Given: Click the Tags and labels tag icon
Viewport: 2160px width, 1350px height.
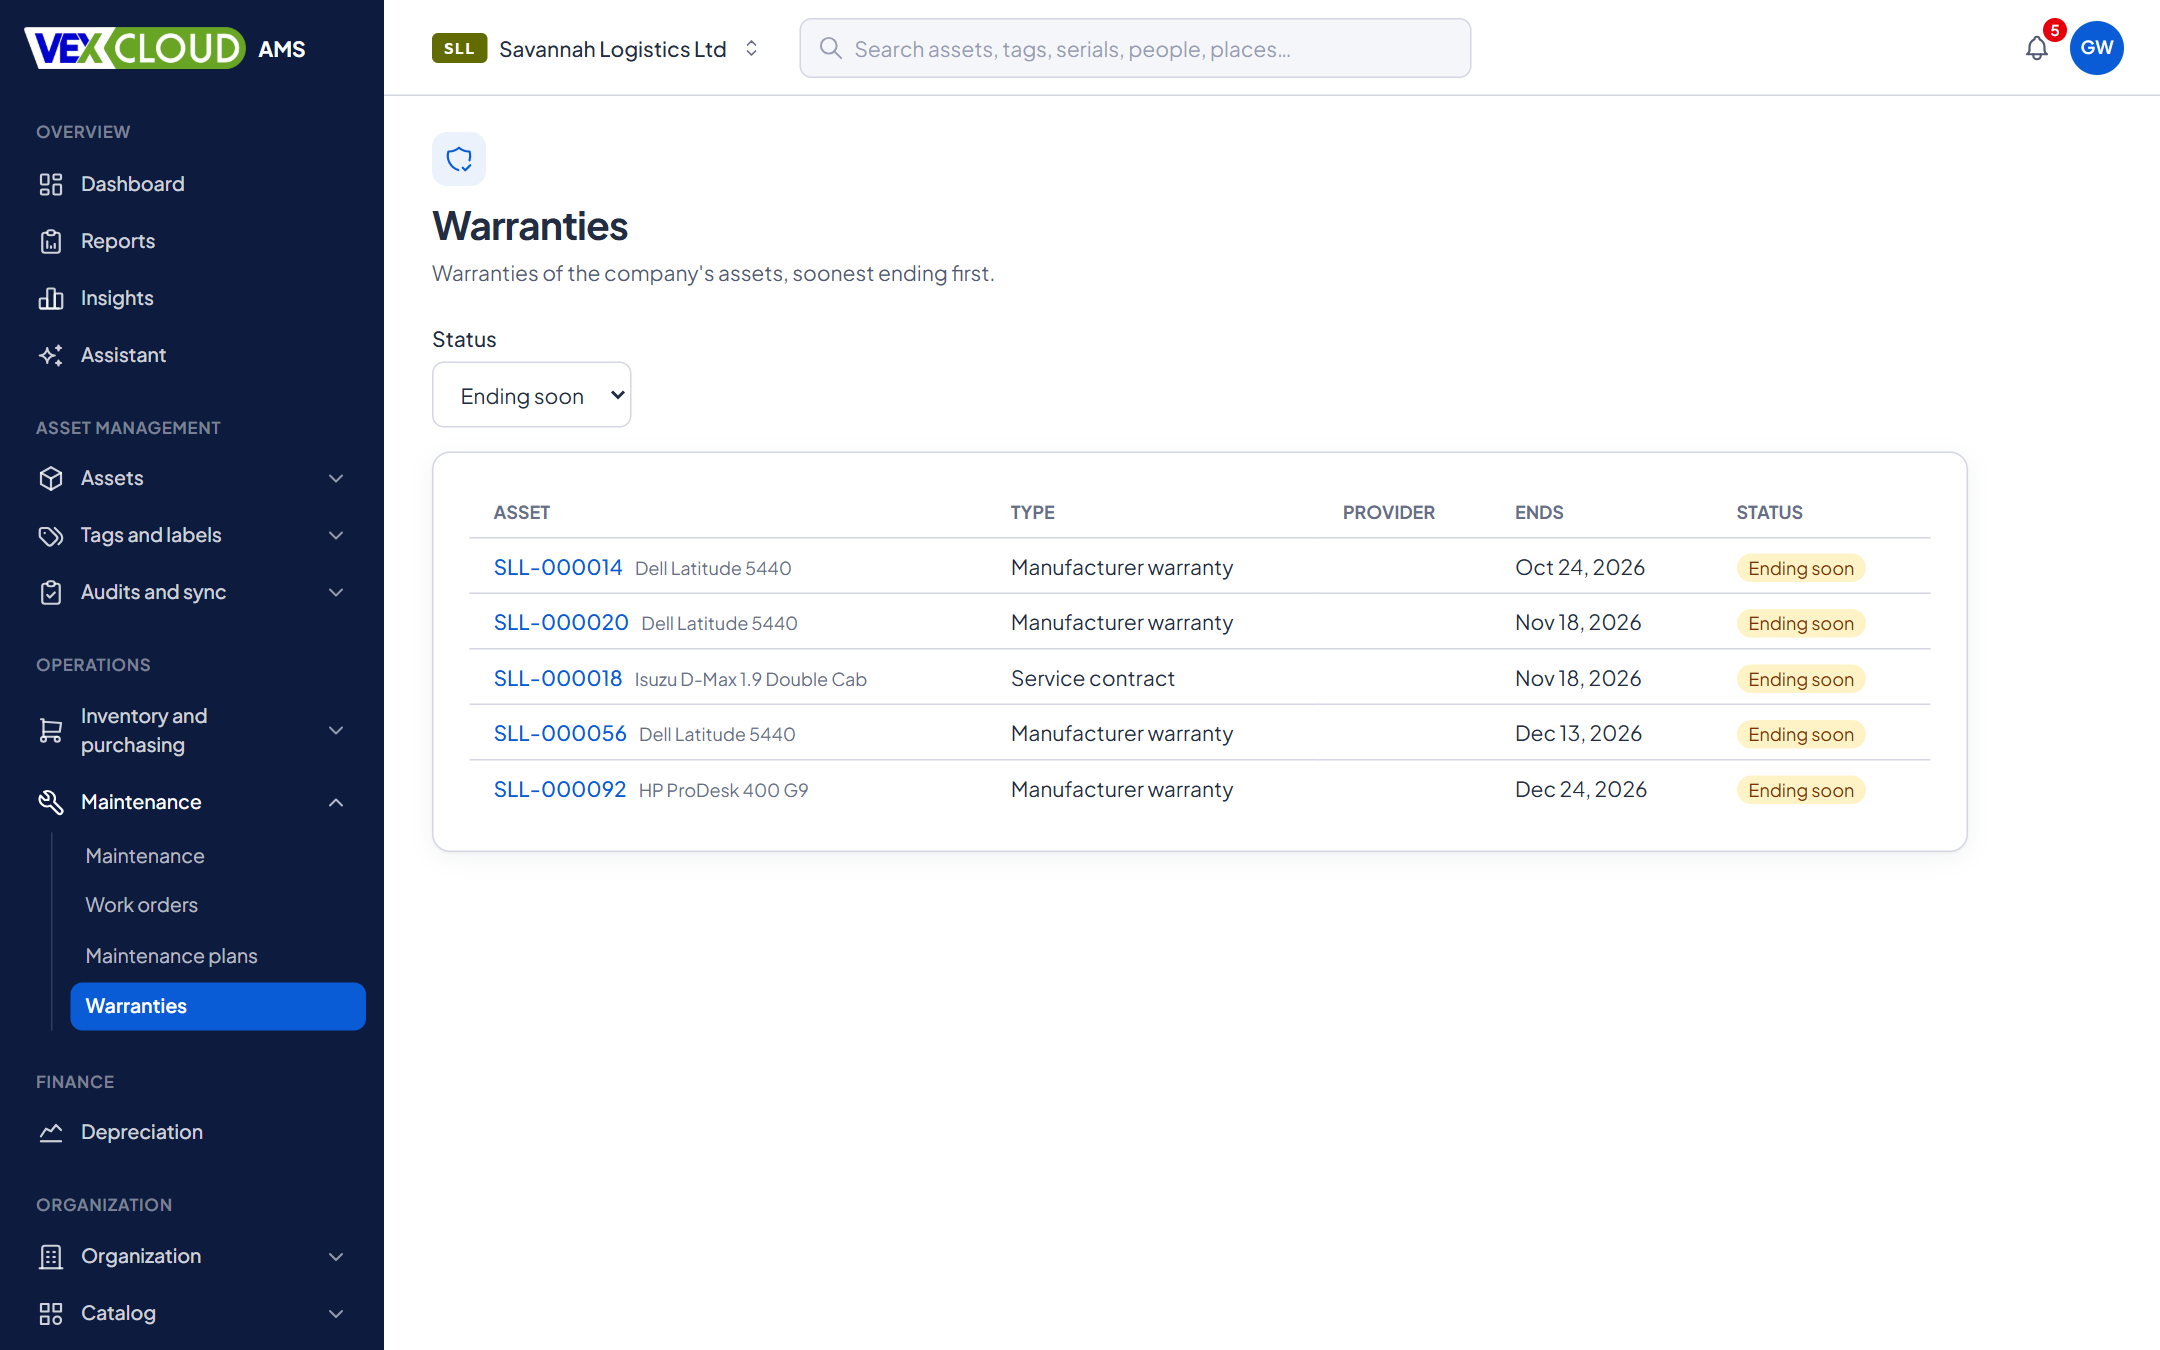Looking at the screenshot, I should point(51,535).
